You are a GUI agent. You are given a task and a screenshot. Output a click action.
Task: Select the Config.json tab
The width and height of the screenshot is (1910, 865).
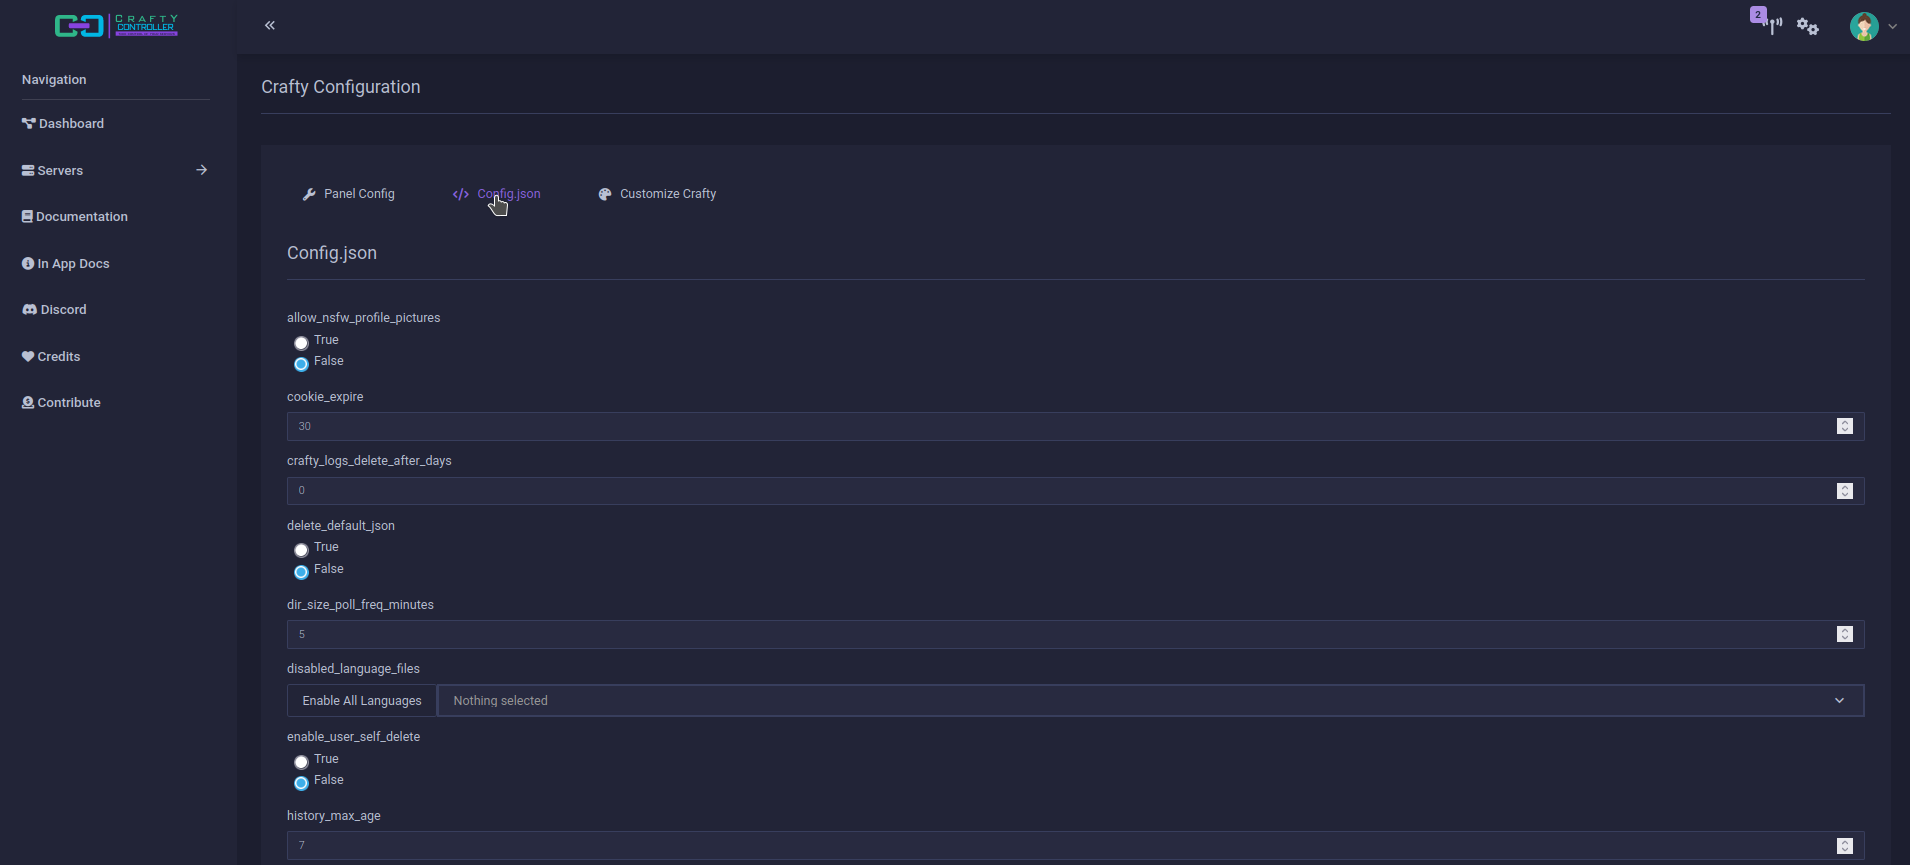[x=497, y=194]
